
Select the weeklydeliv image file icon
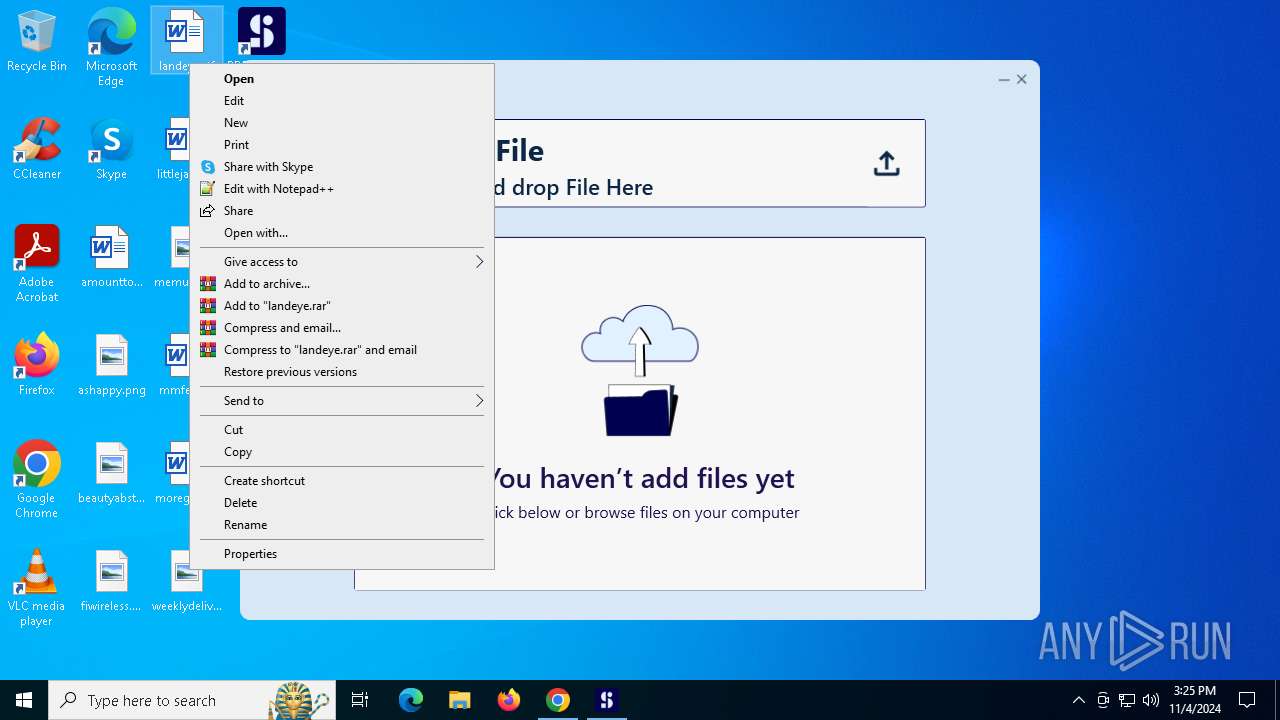pyautogui.click(x=187, y=581)
